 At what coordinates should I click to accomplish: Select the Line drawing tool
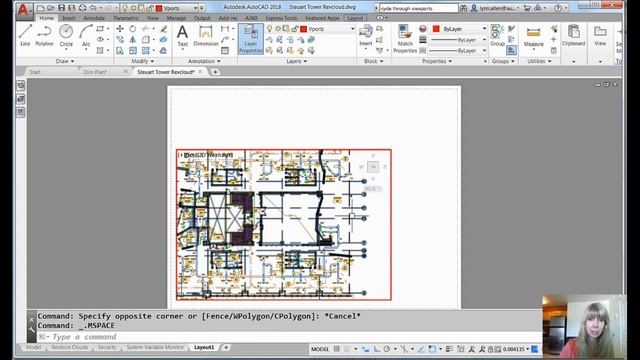25,35
